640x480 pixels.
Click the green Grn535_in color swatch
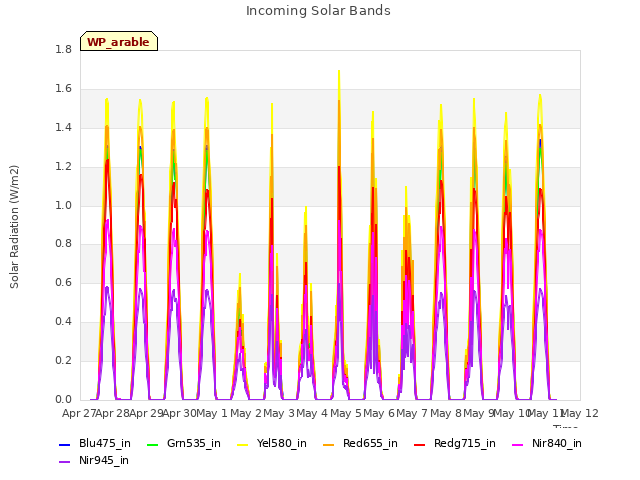[152, 444]
